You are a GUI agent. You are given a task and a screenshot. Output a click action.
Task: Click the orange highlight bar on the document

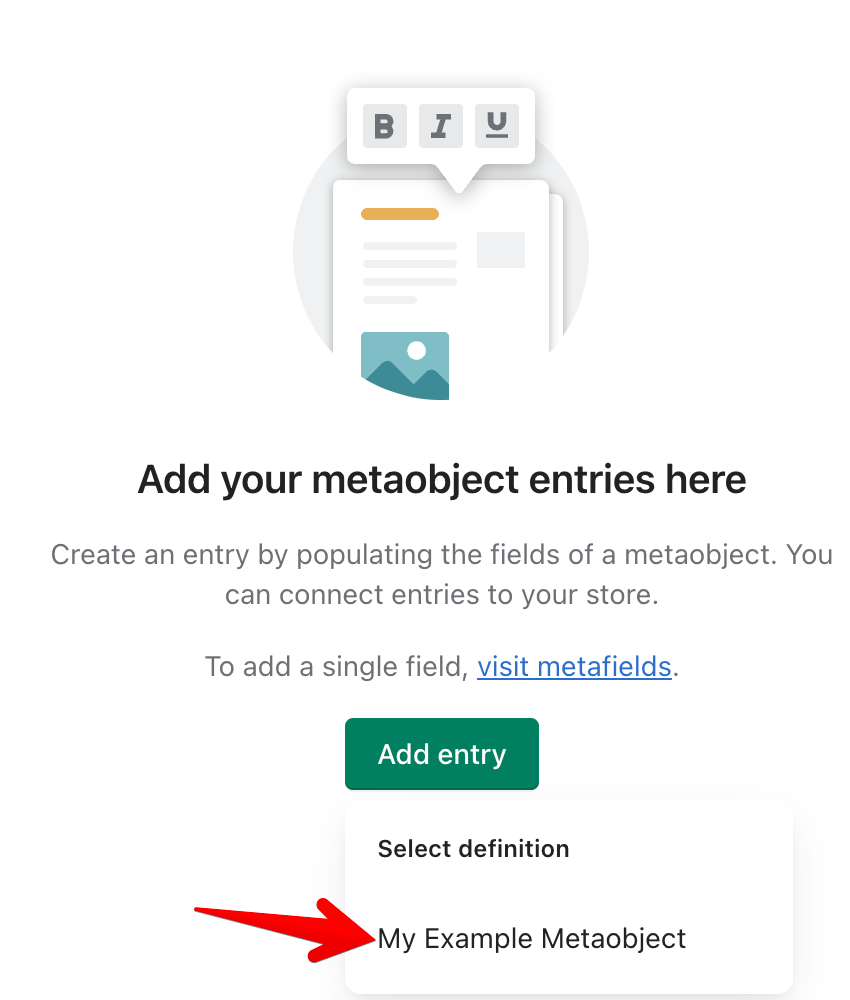400,213
